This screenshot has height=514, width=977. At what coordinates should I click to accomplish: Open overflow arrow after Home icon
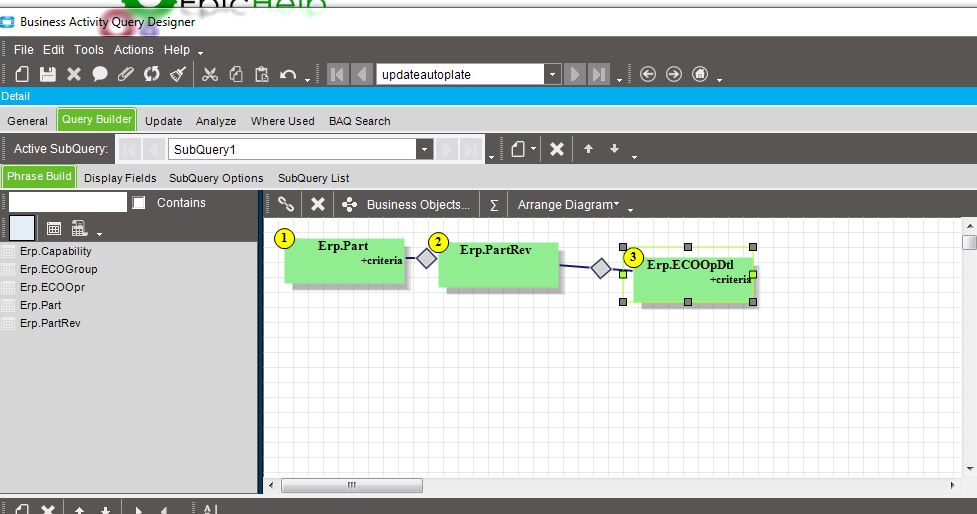(x=719, y=80)
